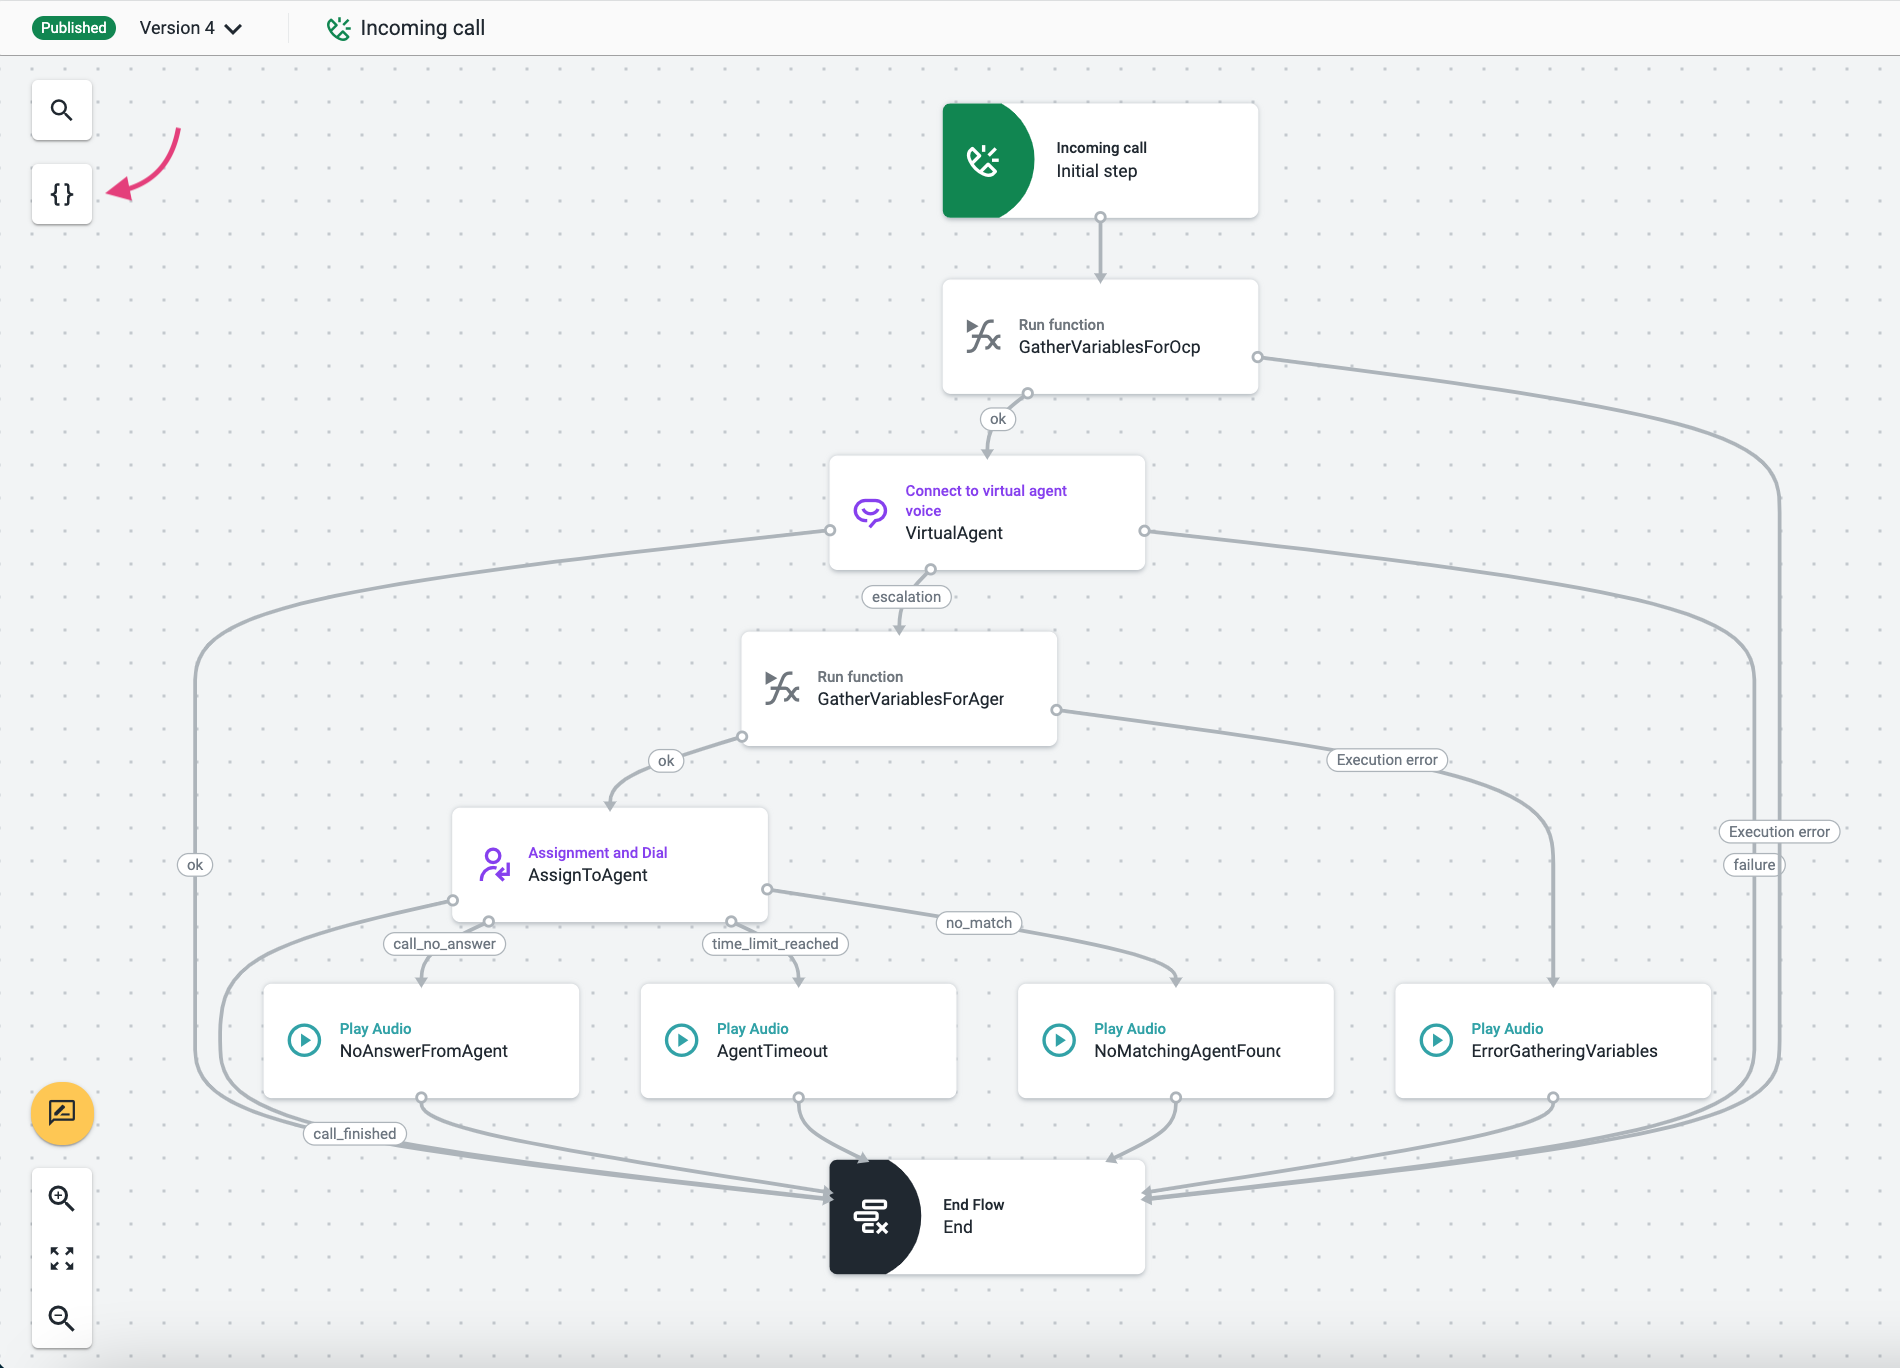The image size is (1900, 1368).
Task: Select the escalation transition label
Action: tap(906, 597)
